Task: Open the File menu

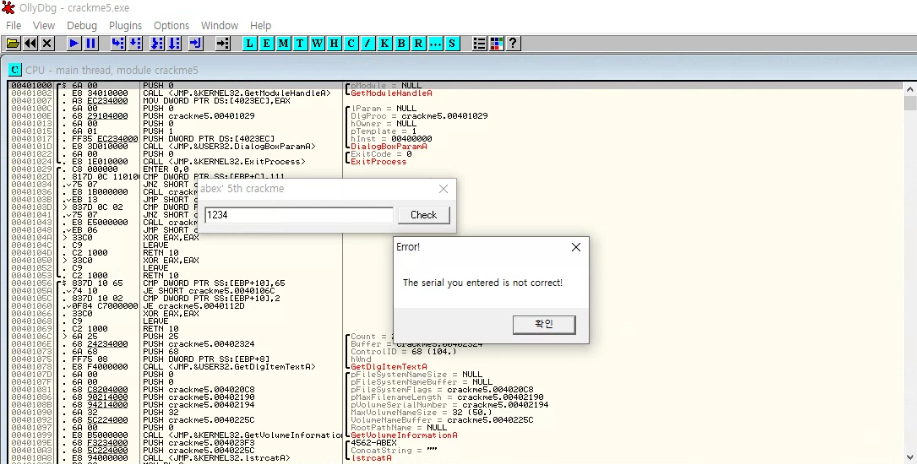Action: pos(13,26)
